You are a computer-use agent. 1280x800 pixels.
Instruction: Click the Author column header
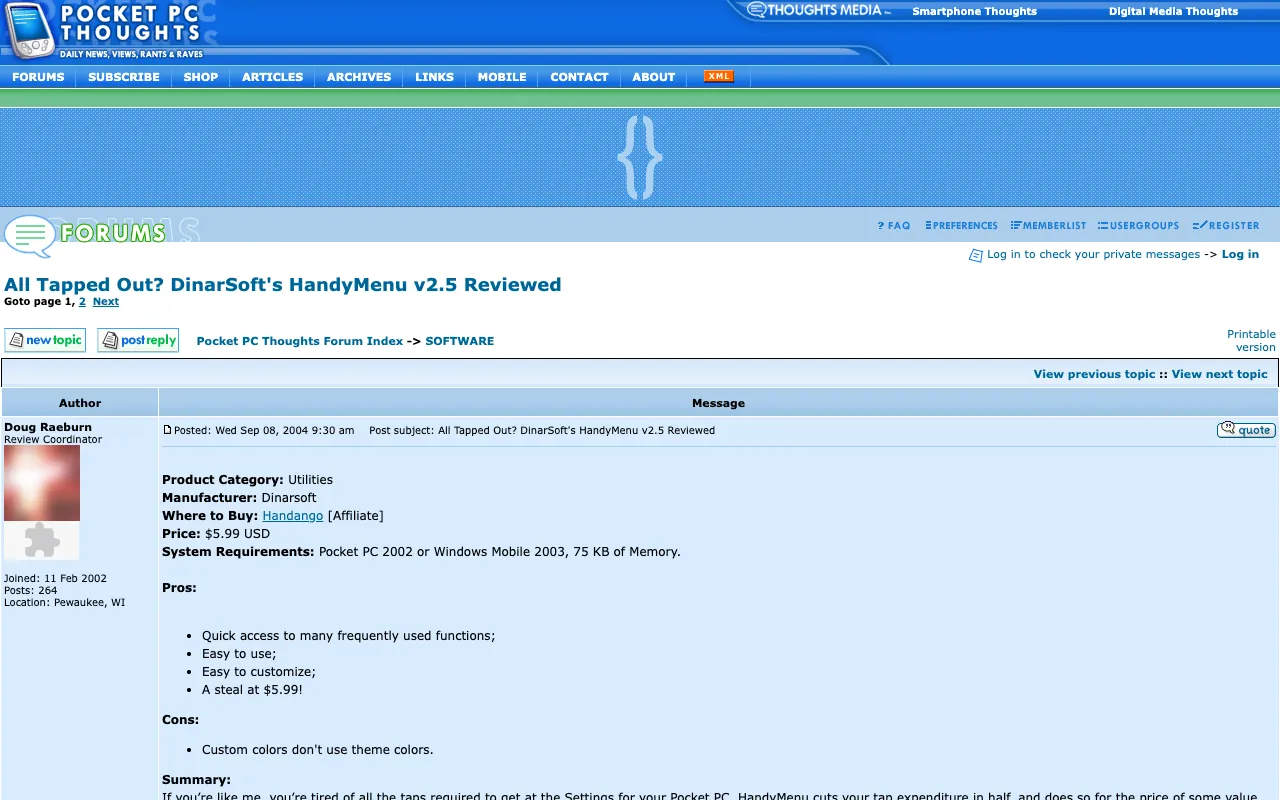pyautogui.click(x=80, y=403)
